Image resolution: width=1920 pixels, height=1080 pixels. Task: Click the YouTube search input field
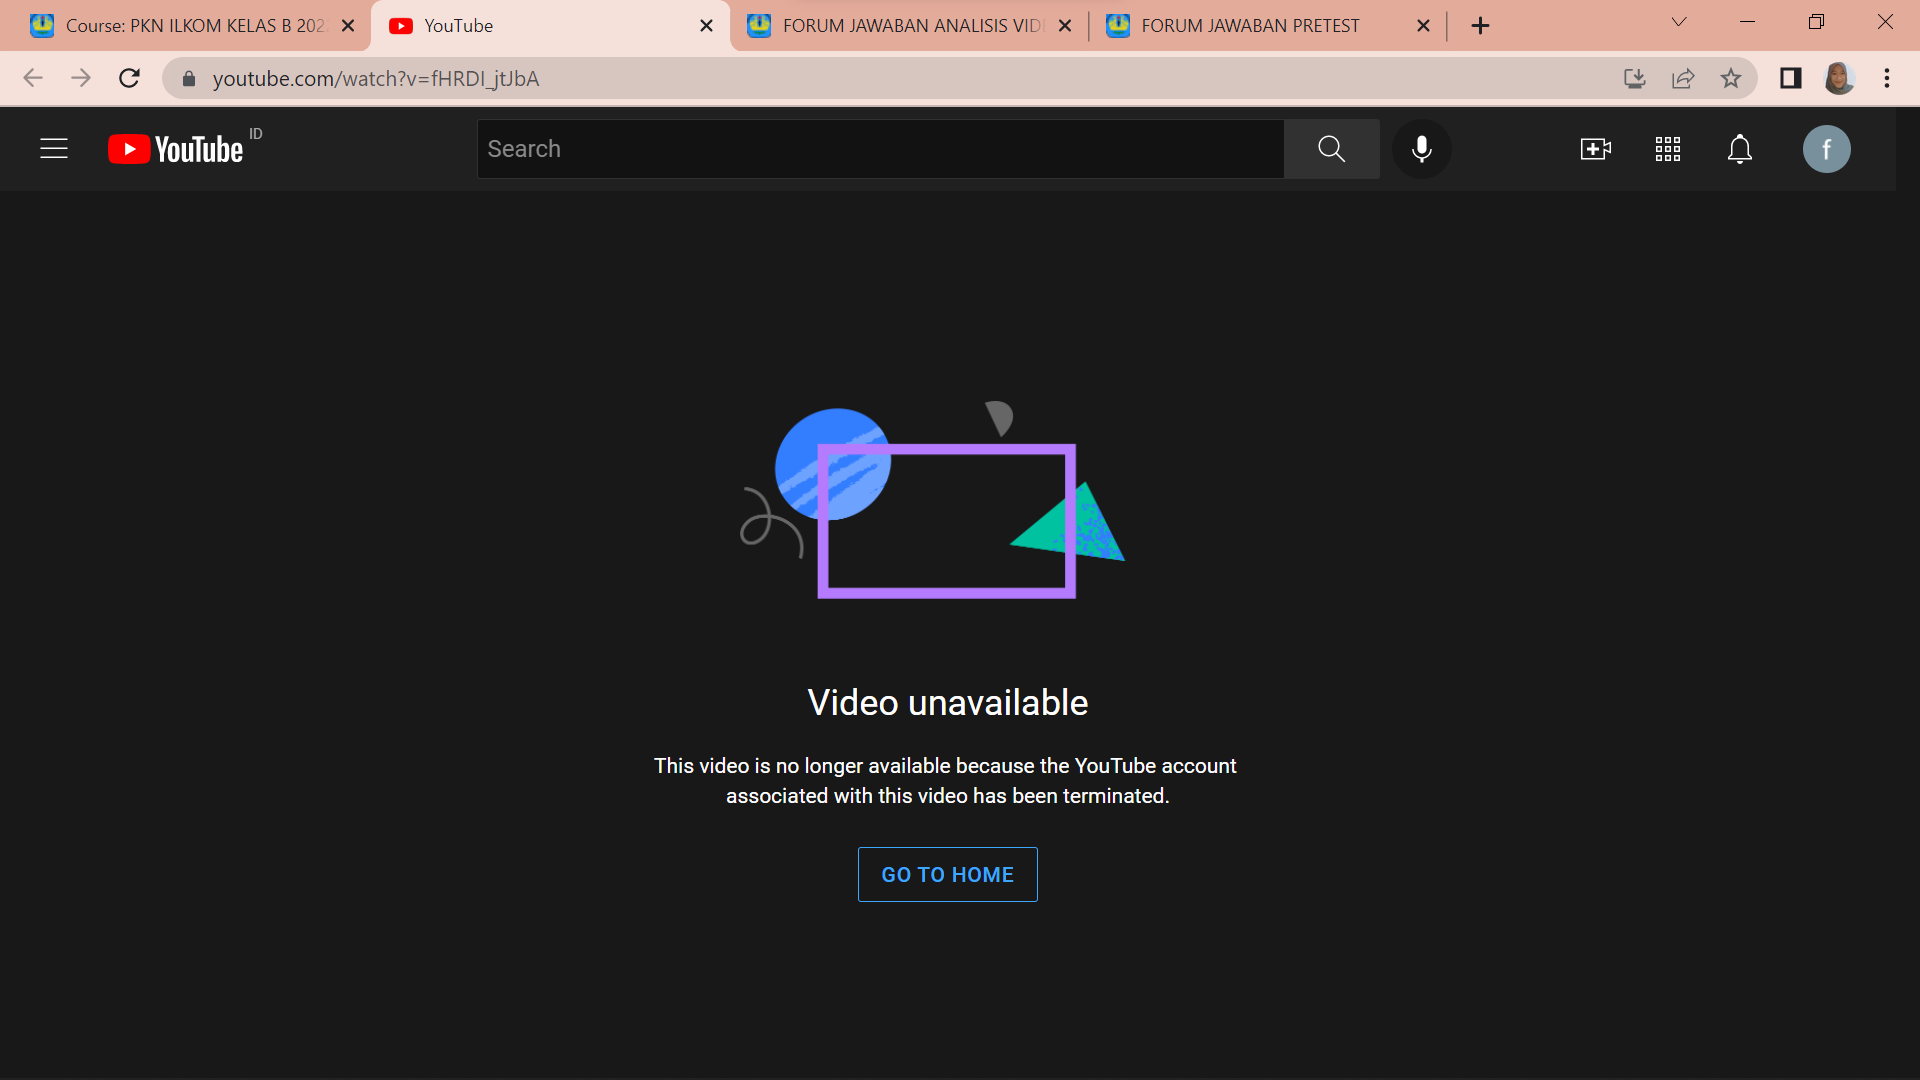tap(880, 149)
